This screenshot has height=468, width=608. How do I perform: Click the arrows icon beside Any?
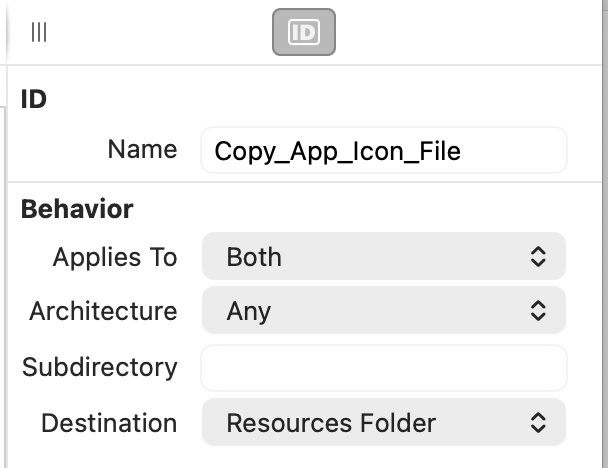(538, 310)
